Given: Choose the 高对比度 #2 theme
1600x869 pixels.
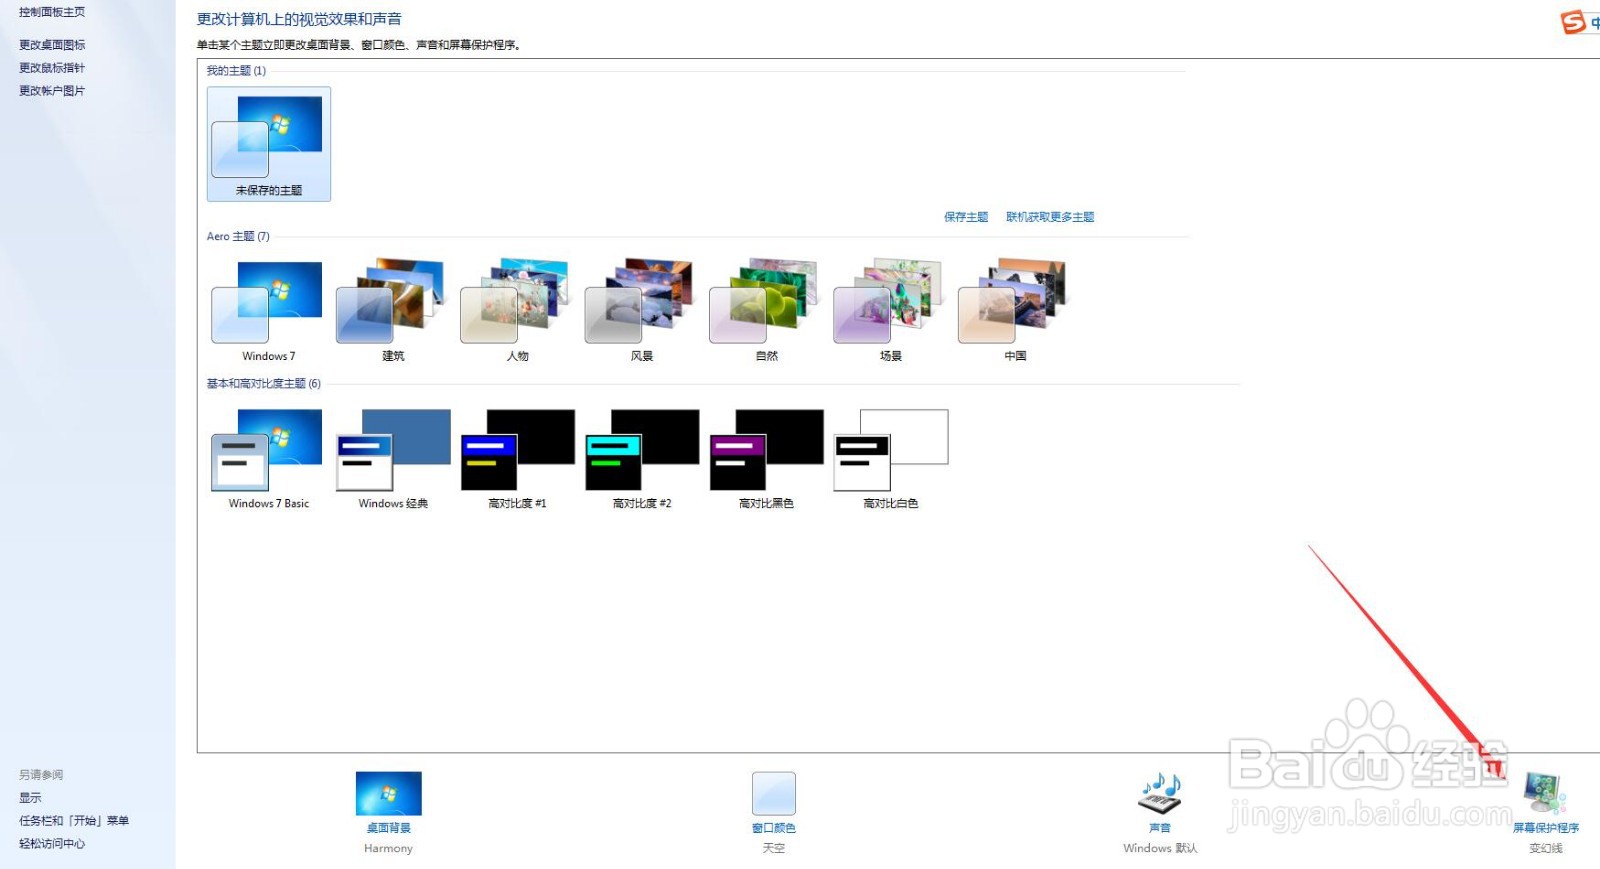Looking at the screenshot, I should tap(641, 458).
